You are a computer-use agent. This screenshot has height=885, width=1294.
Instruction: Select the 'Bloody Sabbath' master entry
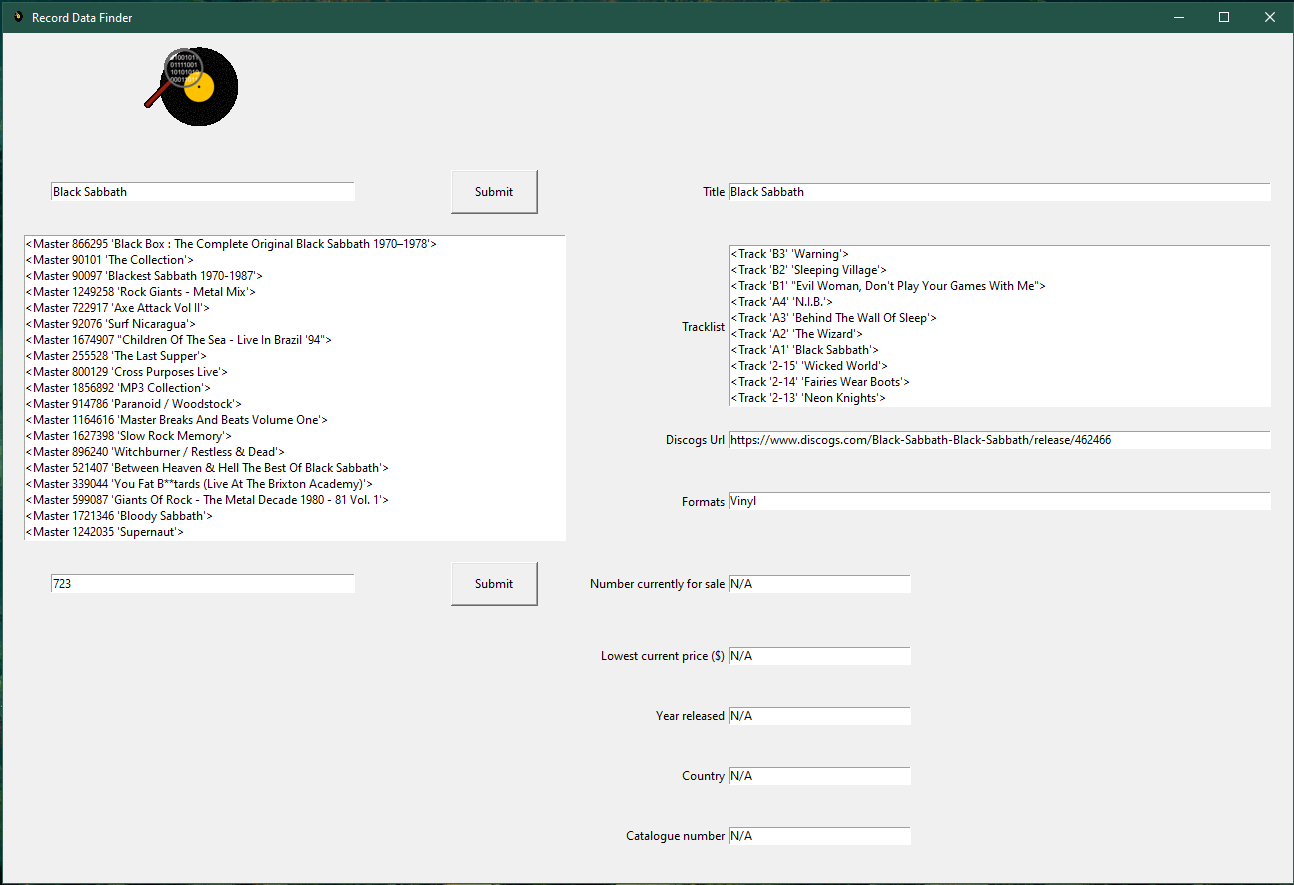pyautogui.click(x=119, y=515)
